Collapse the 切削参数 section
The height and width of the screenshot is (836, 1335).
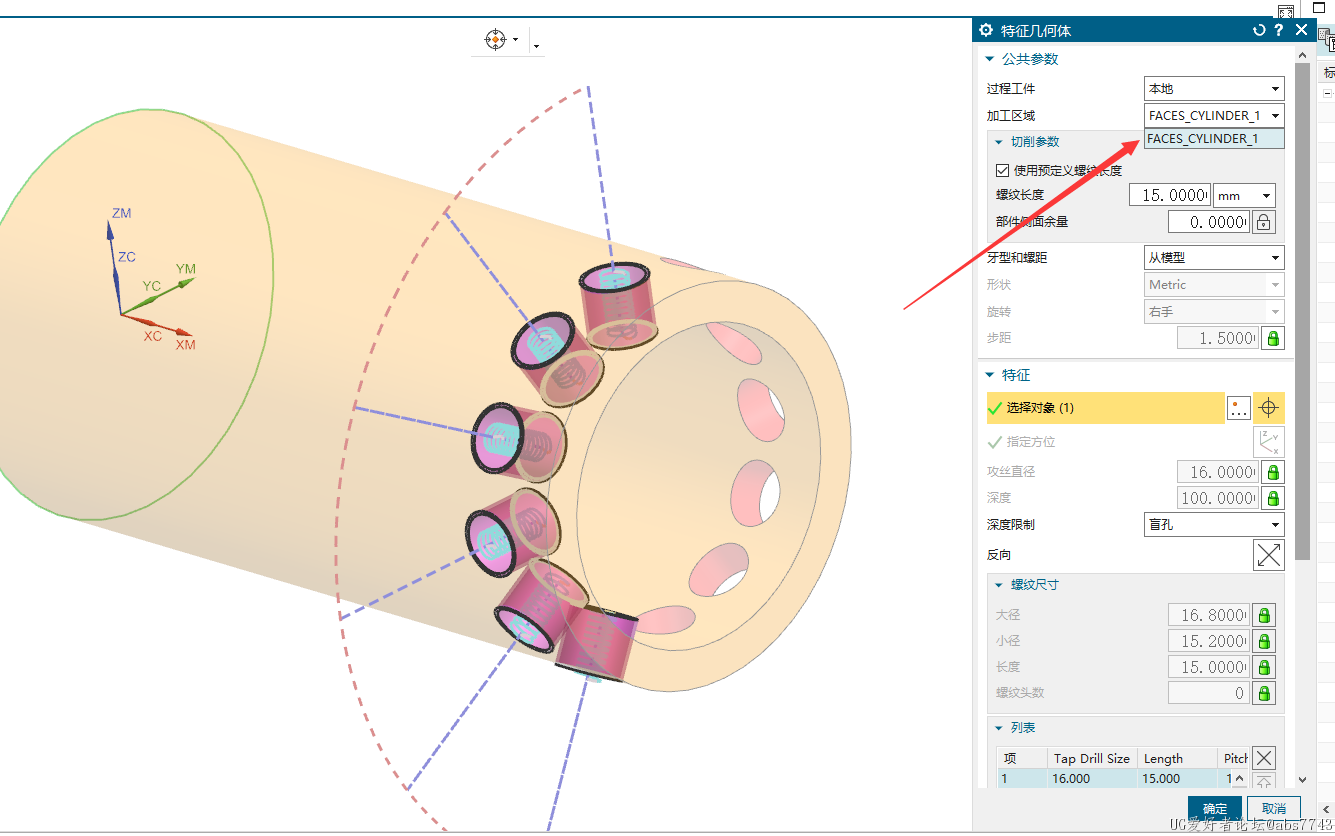tap(998, 142)
